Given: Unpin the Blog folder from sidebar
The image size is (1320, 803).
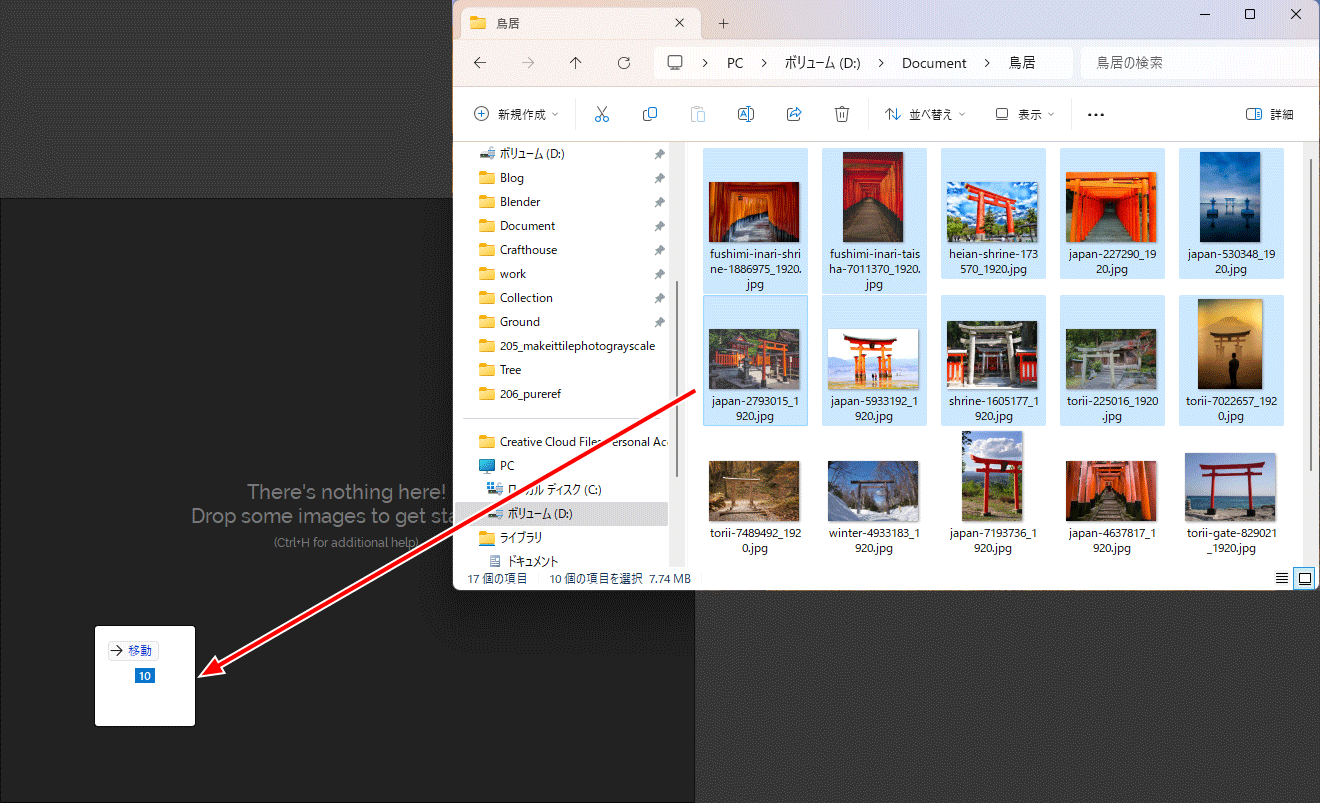Looking at the screenshot, I should tap(657, 177).
